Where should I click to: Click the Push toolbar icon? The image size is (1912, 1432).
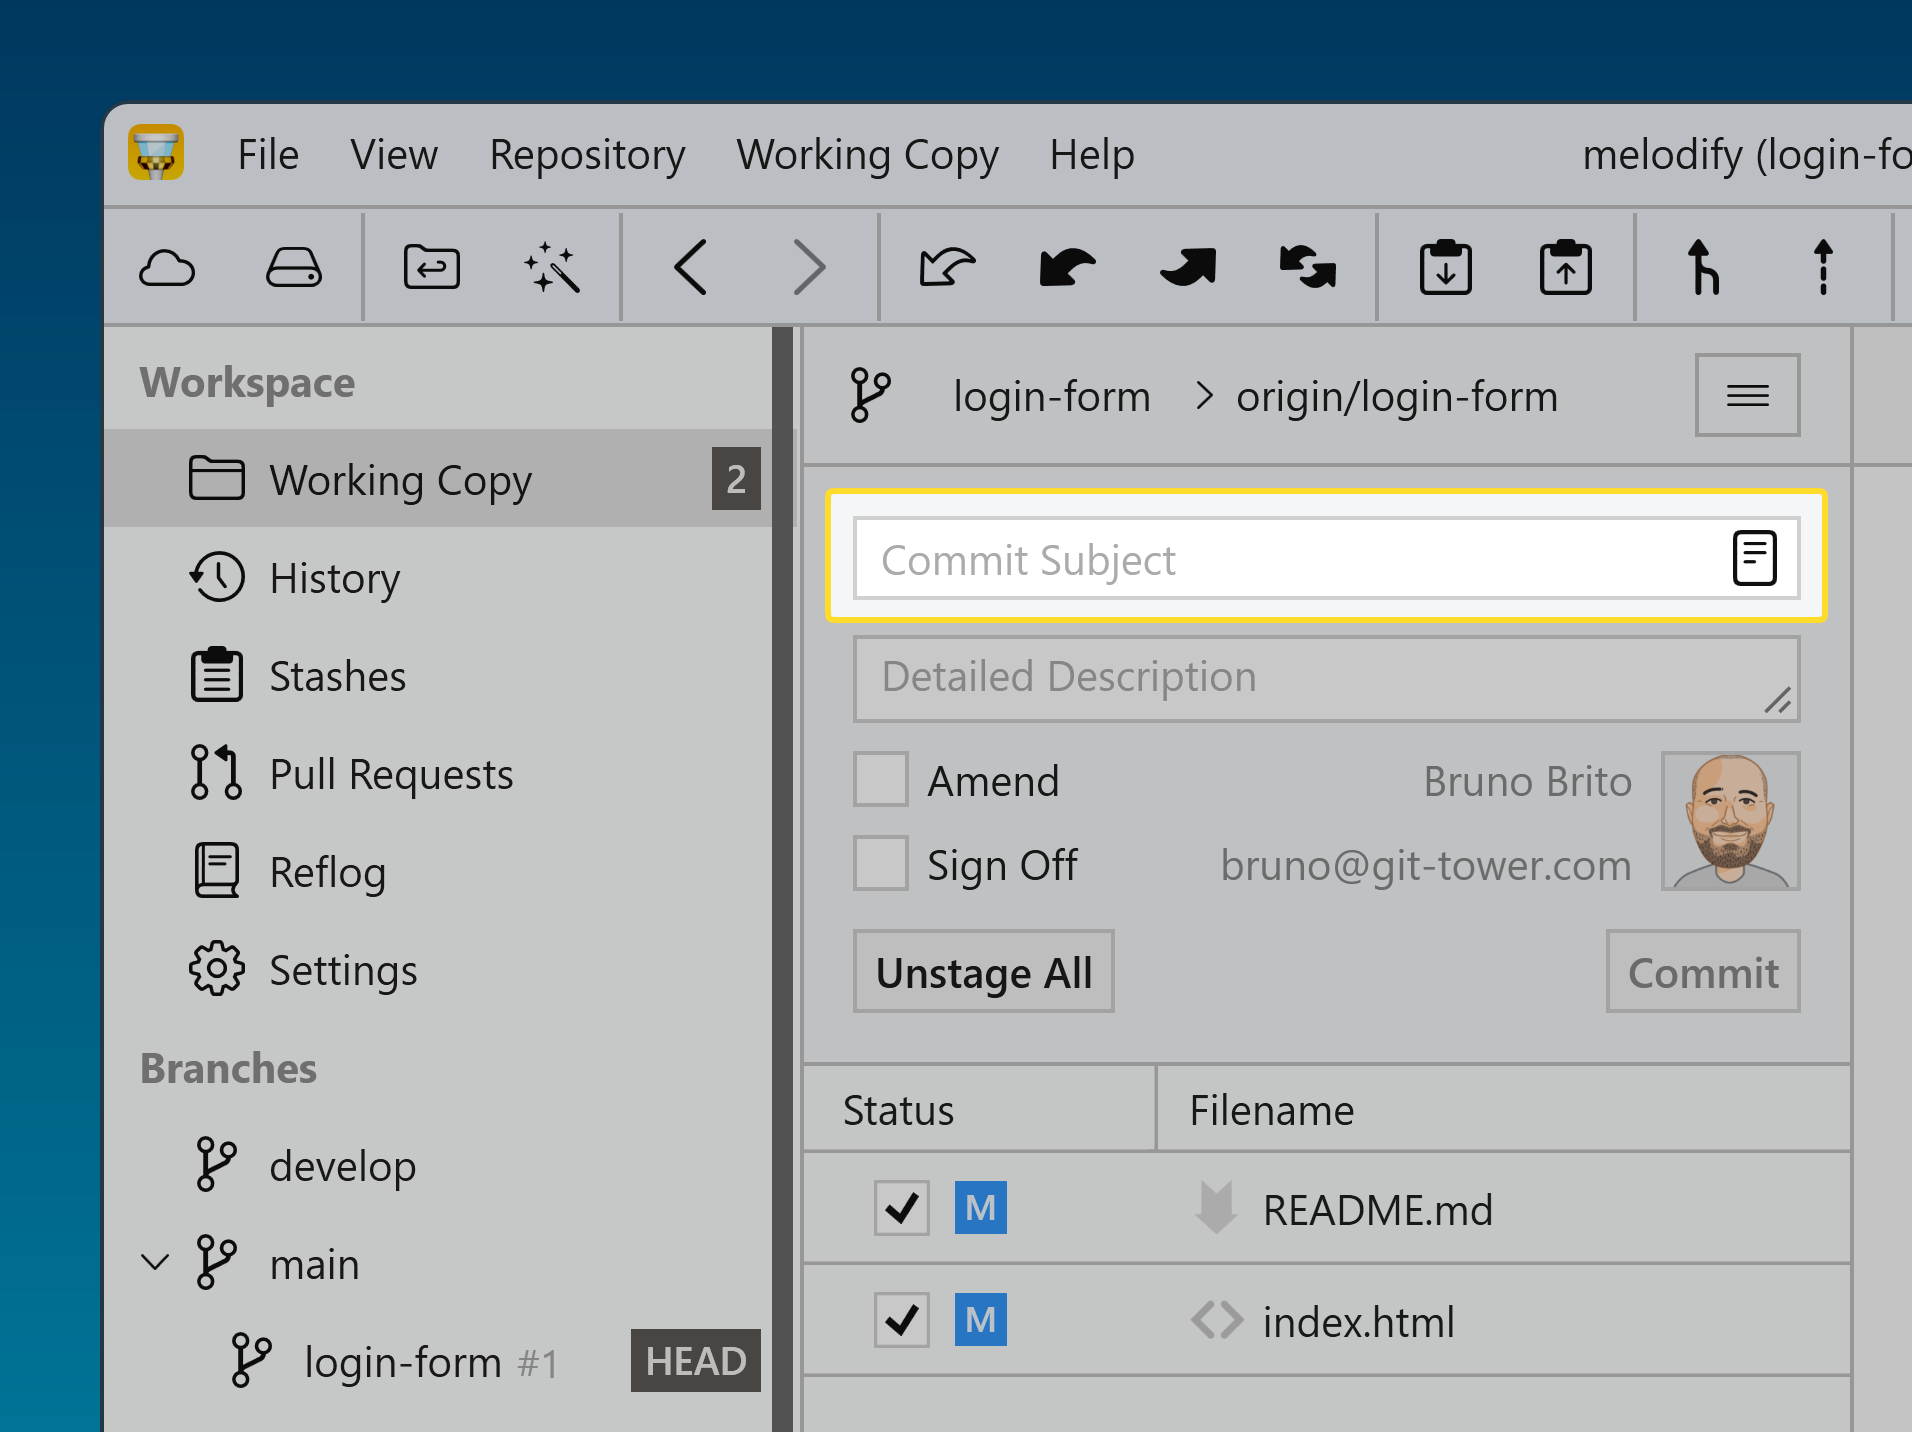point(1186,267)
